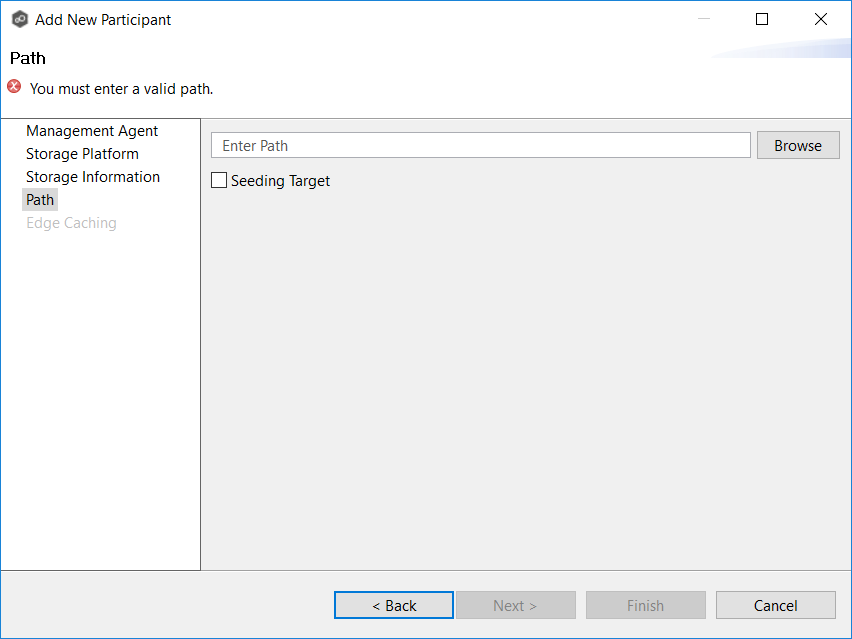Go to the Management Agent step
The image size is (852, 639).
[x=92, y=131]
